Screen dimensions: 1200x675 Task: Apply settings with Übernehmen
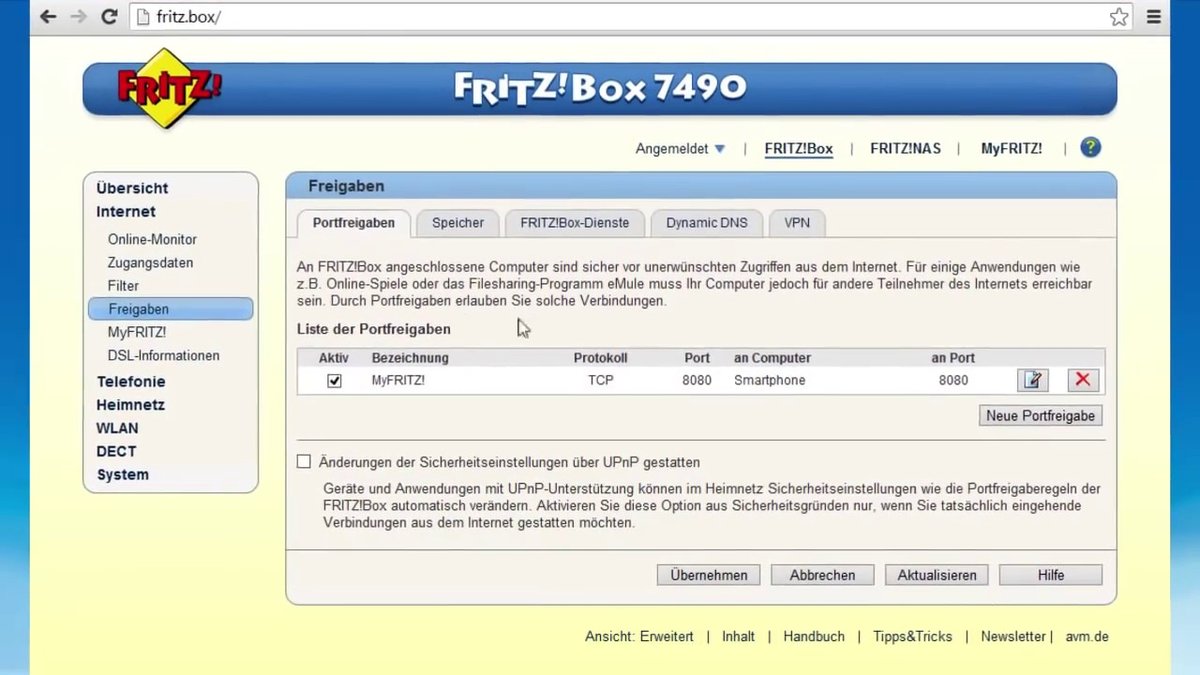tap(708, 575)
